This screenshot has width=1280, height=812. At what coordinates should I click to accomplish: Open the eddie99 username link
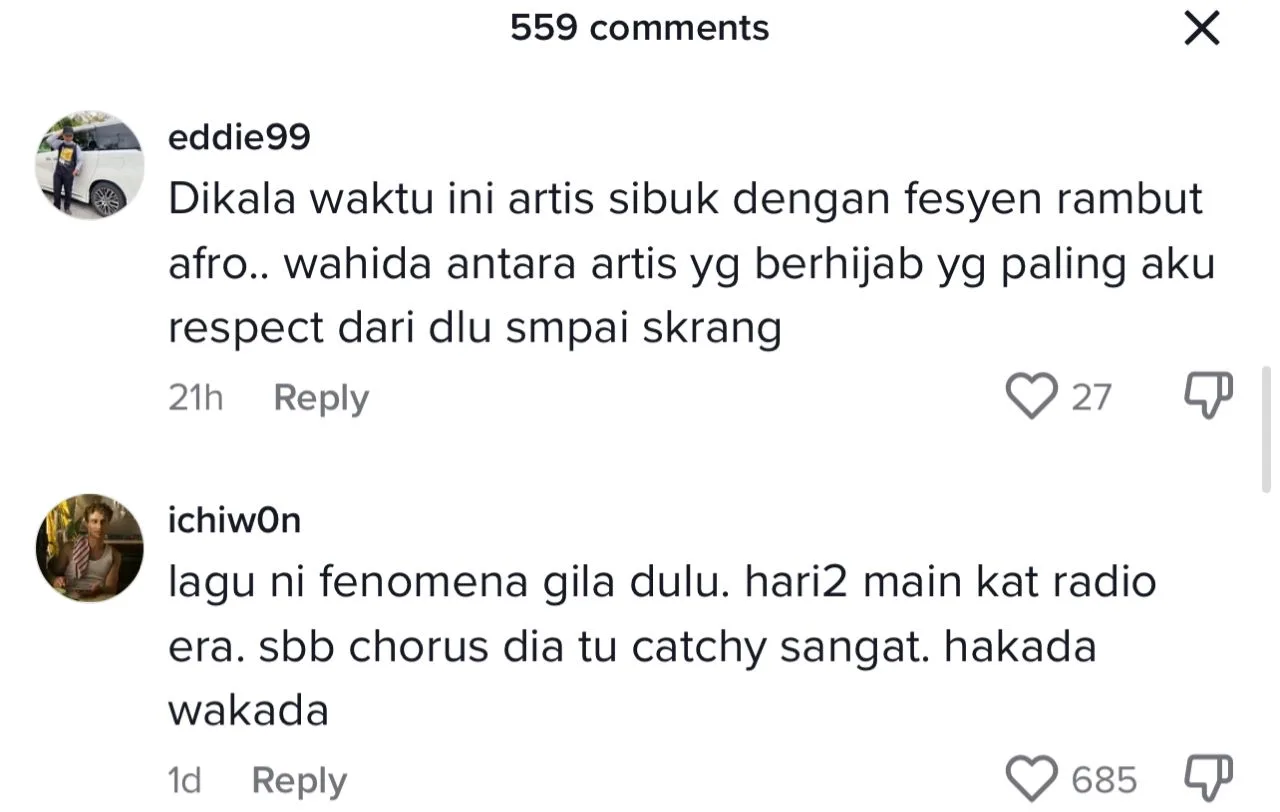(239, 138)
